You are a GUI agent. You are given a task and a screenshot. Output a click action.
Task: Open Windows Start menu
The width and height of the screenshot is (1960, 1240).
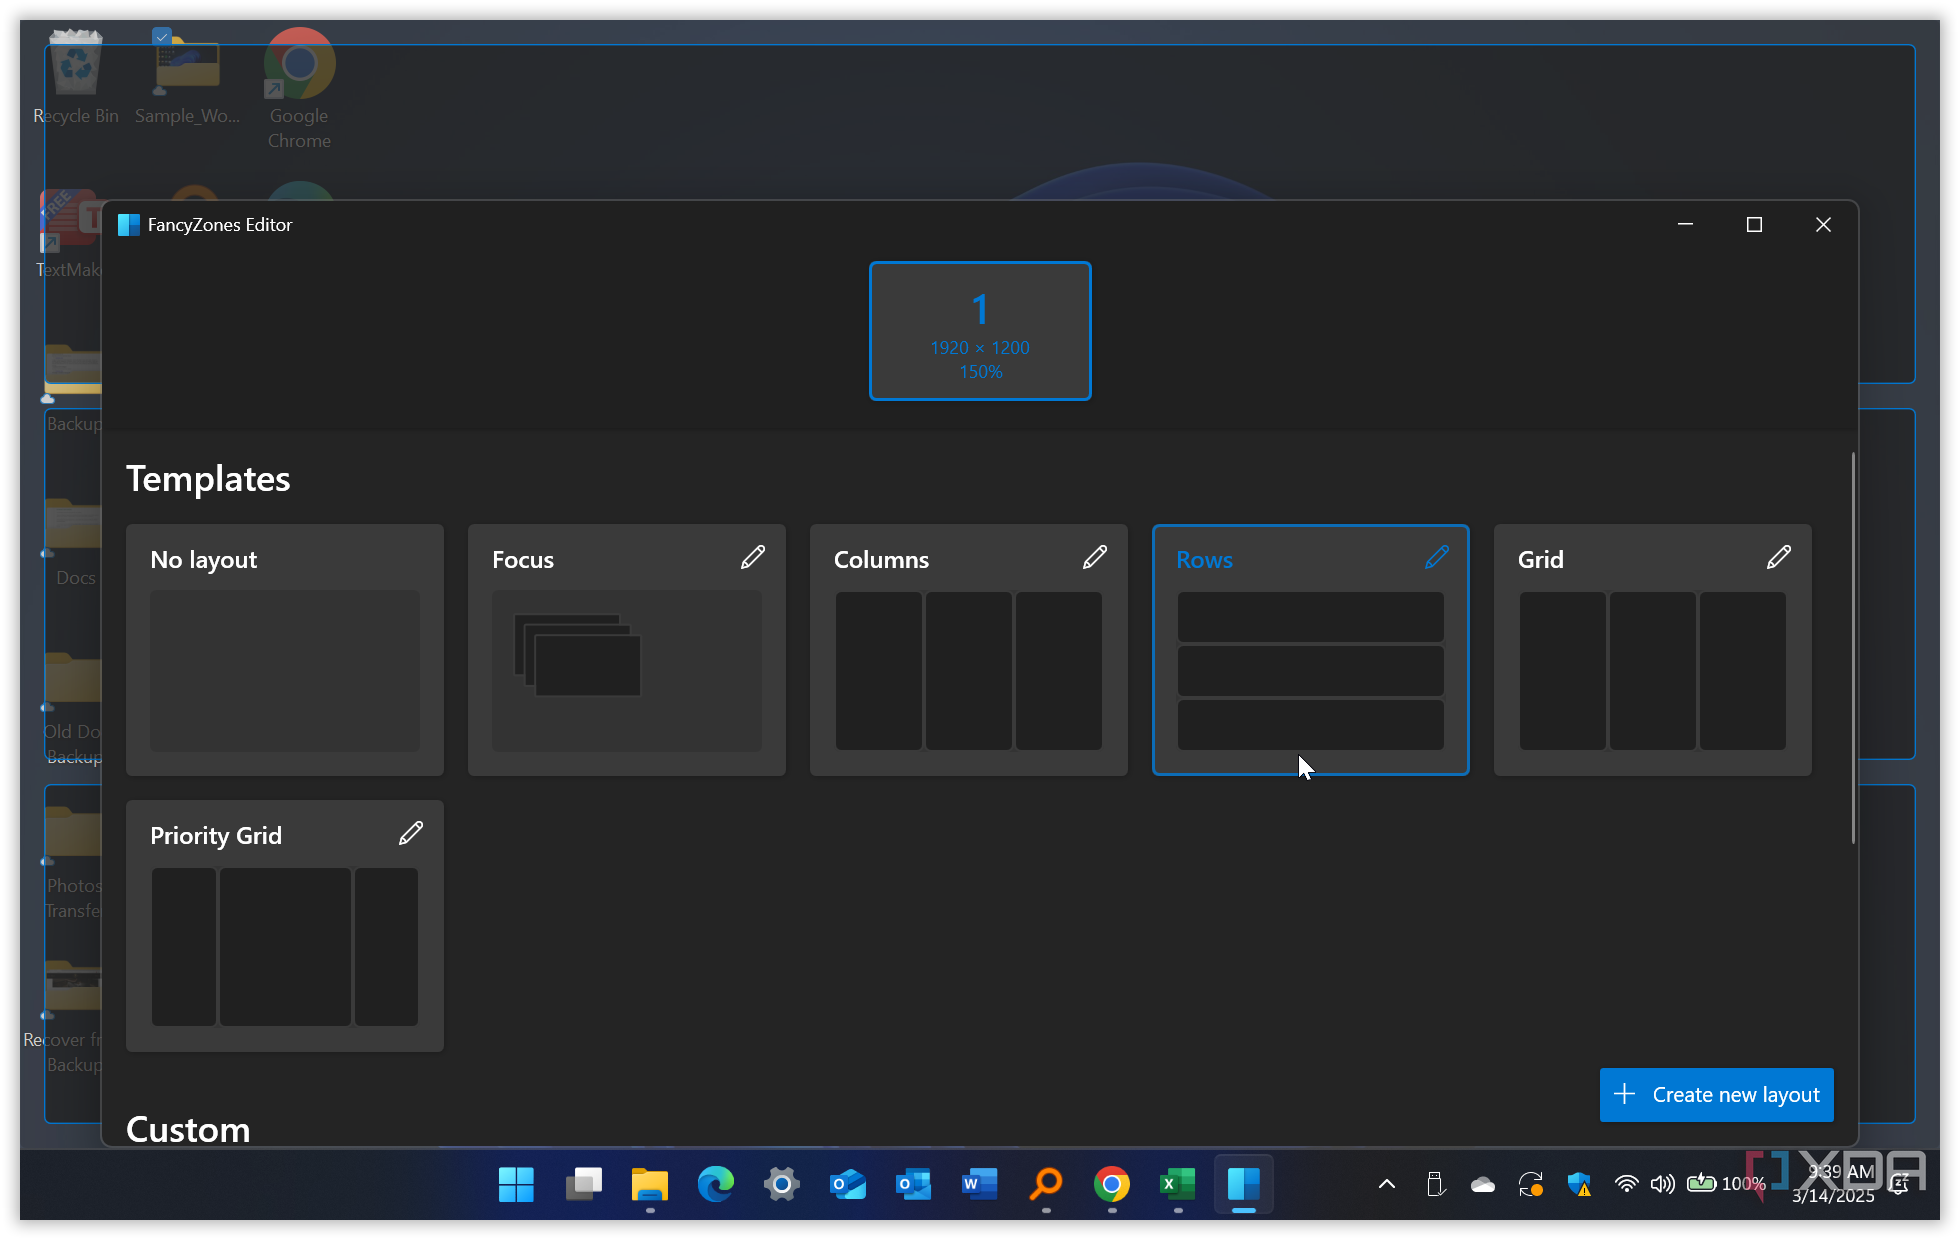coord(516,1185)
